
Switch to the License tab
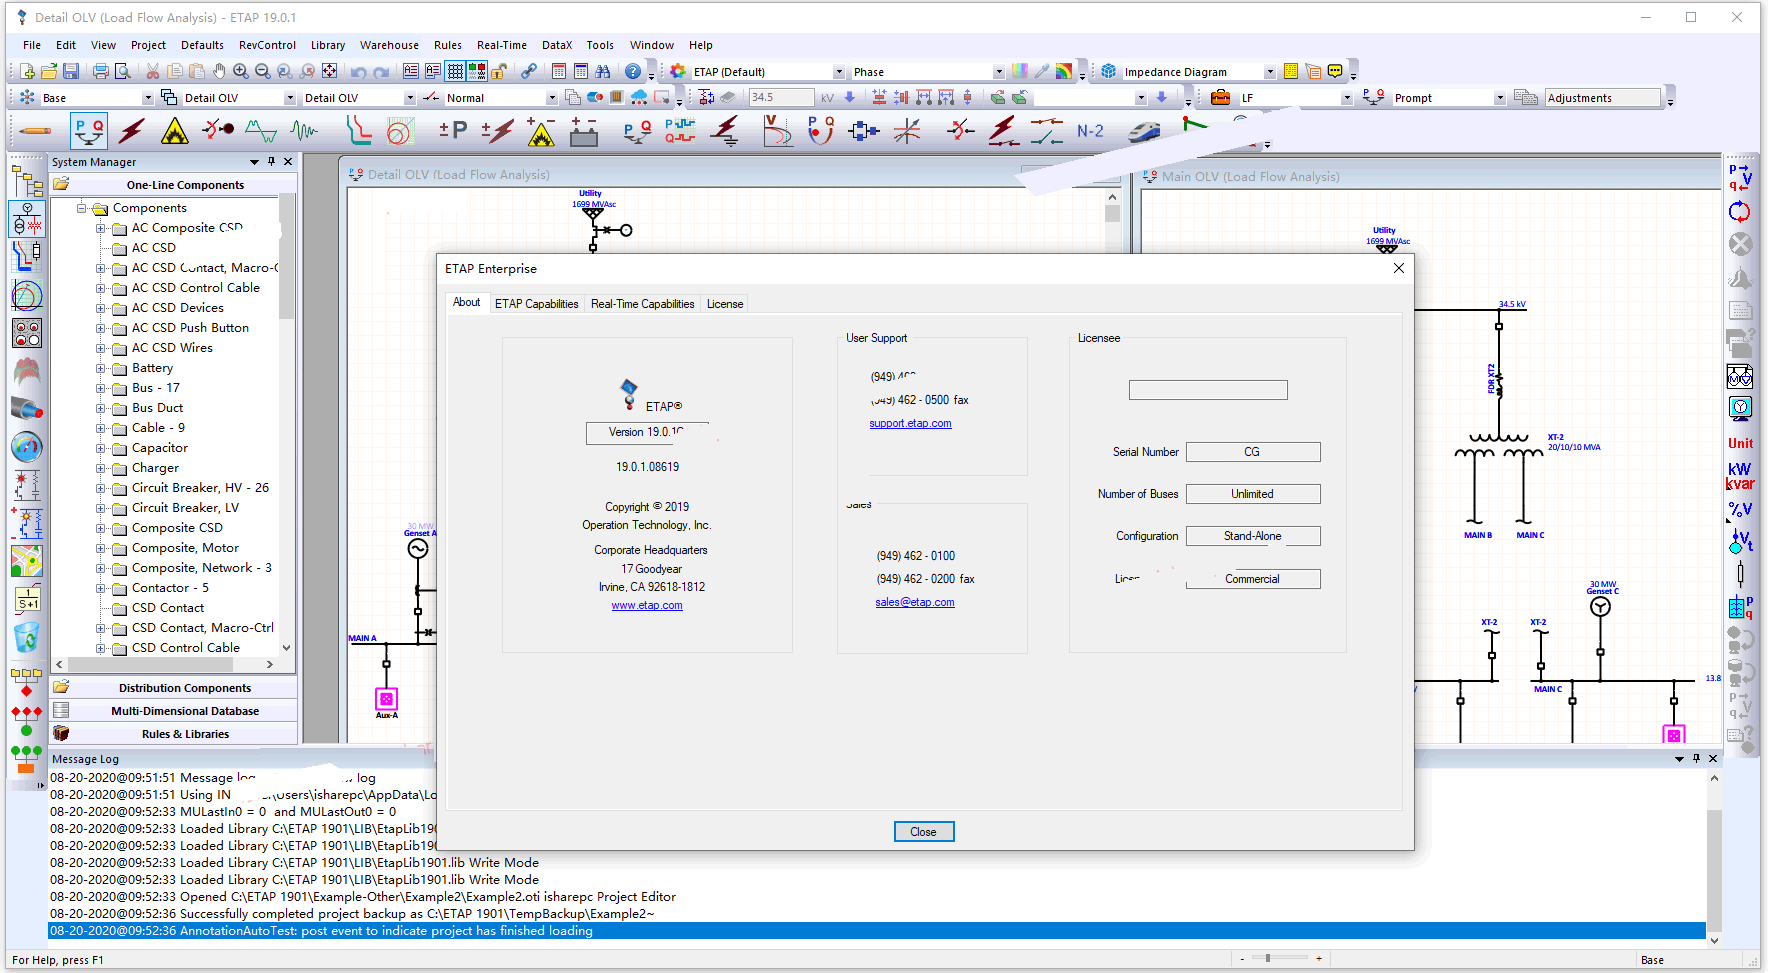pyautogui.click(x=725, y=304)
